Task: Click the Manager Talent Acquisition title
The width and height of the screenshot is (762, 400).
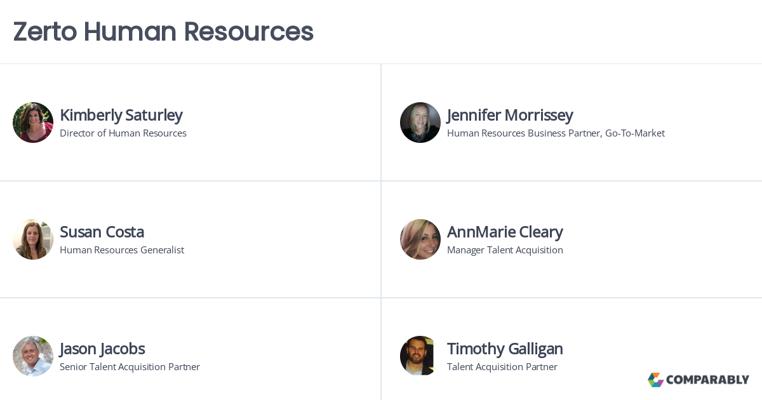Action: [505, 250]
